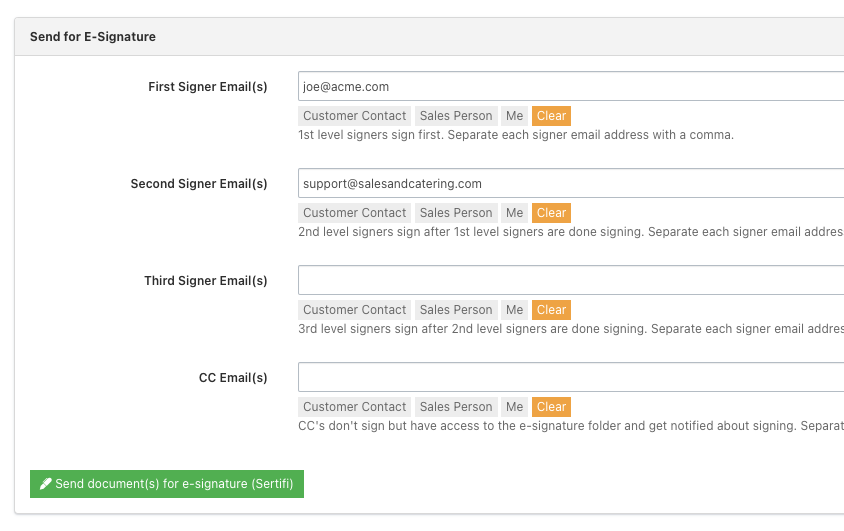Focus the First Signer Email(s) field
The height and width of the screenshot is (531, 844).
570,87
